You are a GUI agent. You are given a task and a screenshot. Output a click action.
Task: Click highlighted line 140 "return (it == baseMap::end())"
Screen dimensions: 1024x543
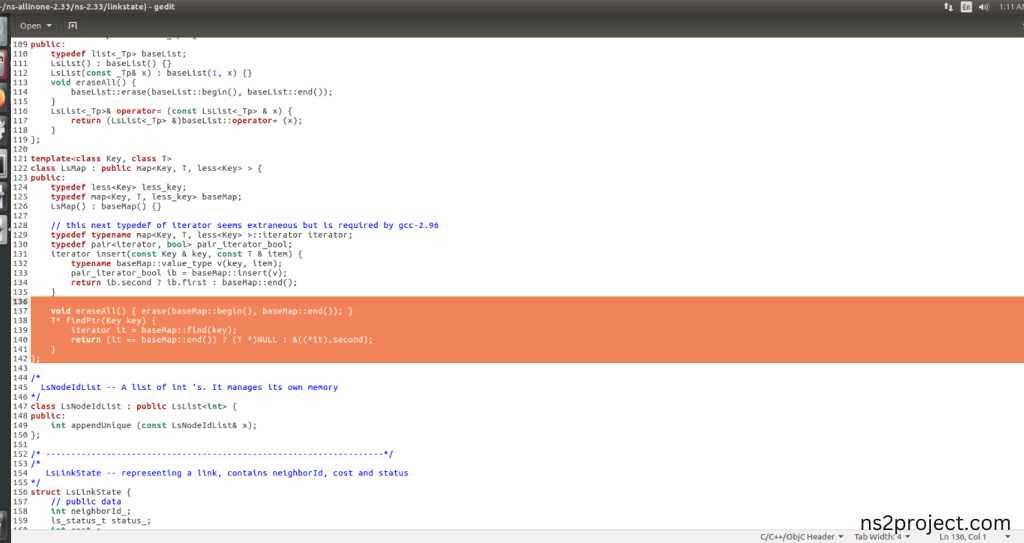pos(144,340)
